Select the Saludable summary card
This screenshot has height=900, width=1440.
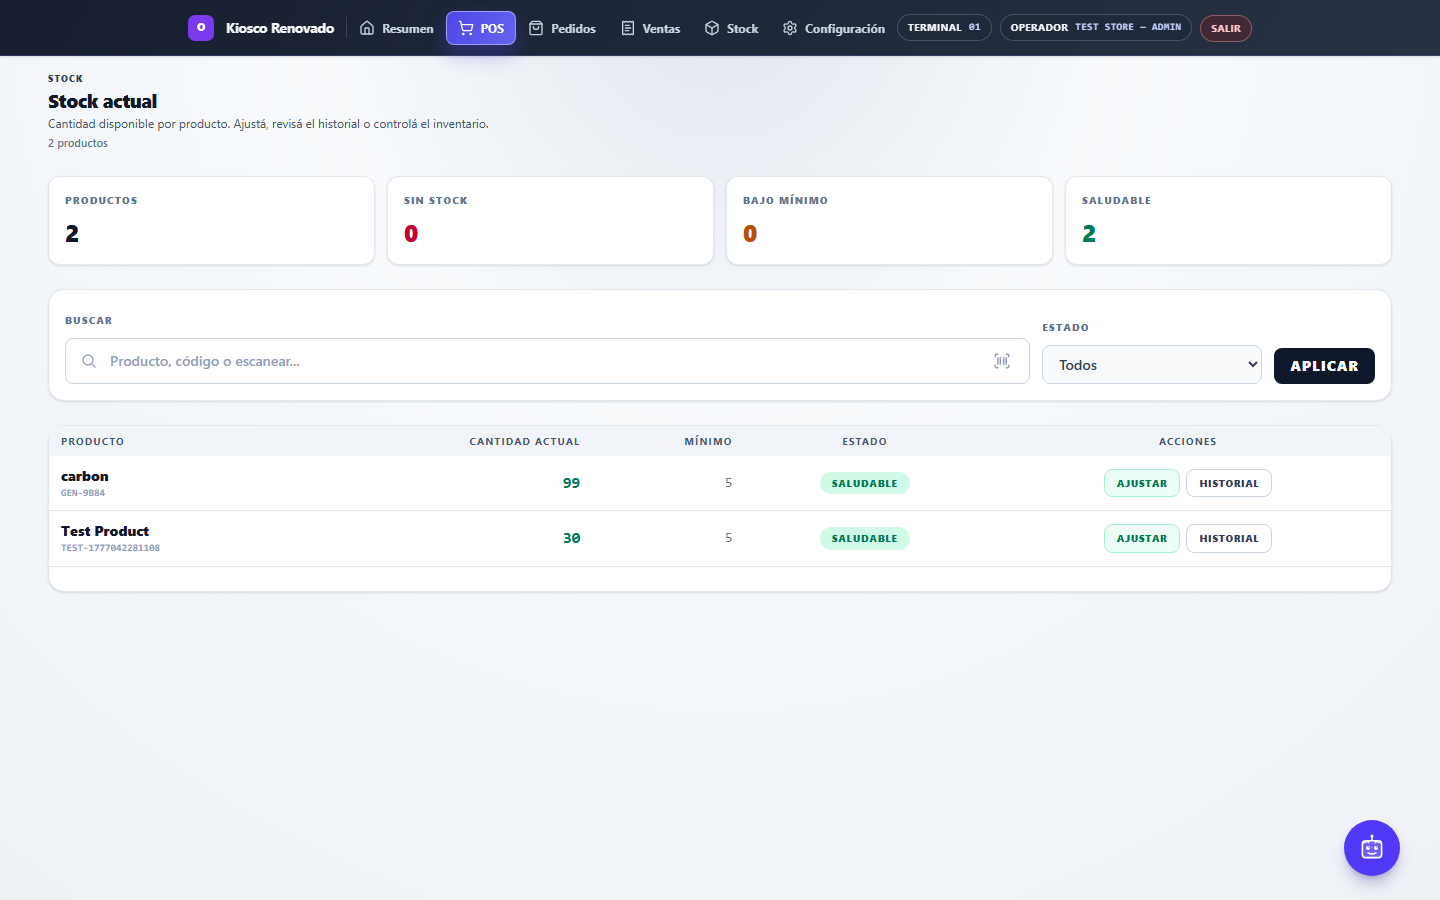coord(1228,221)
